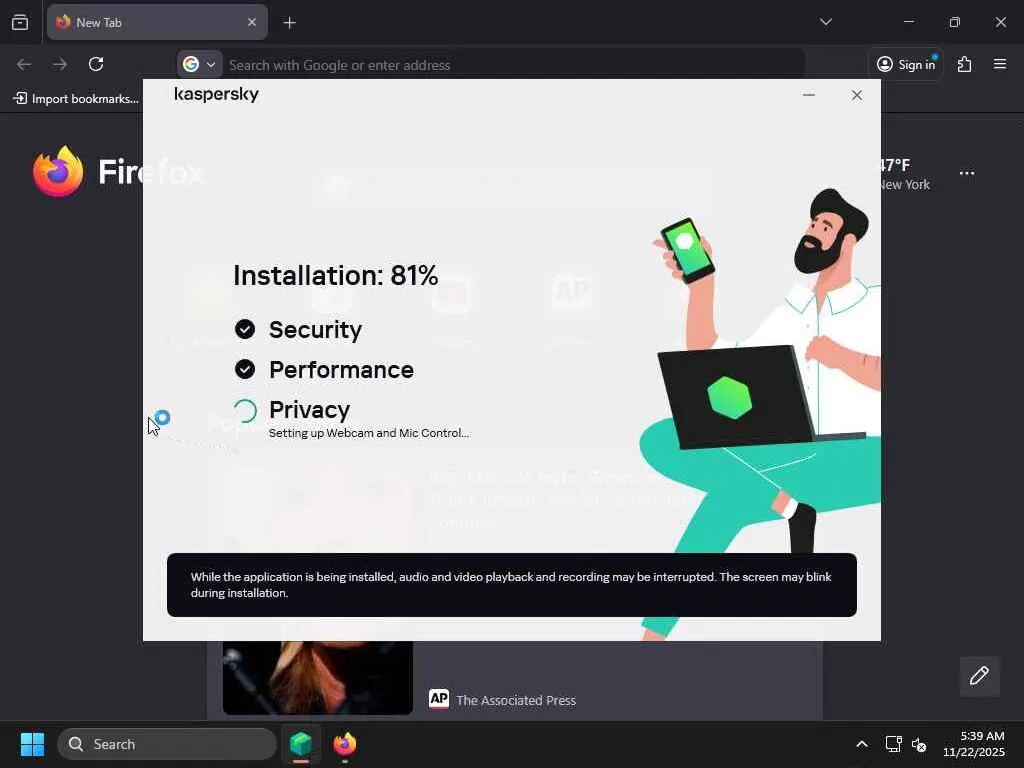Screen dimensions: 1024x768
Task: Reload the current page
Action: pyautogui.click(x=96, y=64)
